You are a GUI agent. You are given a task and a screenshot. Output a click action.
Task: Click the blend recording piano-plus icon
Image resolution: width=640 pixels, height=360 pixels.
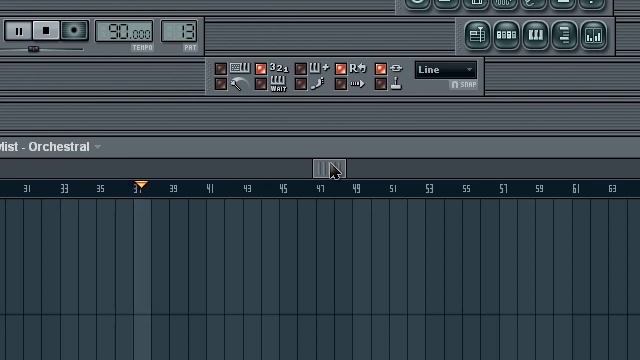(319, 68)
